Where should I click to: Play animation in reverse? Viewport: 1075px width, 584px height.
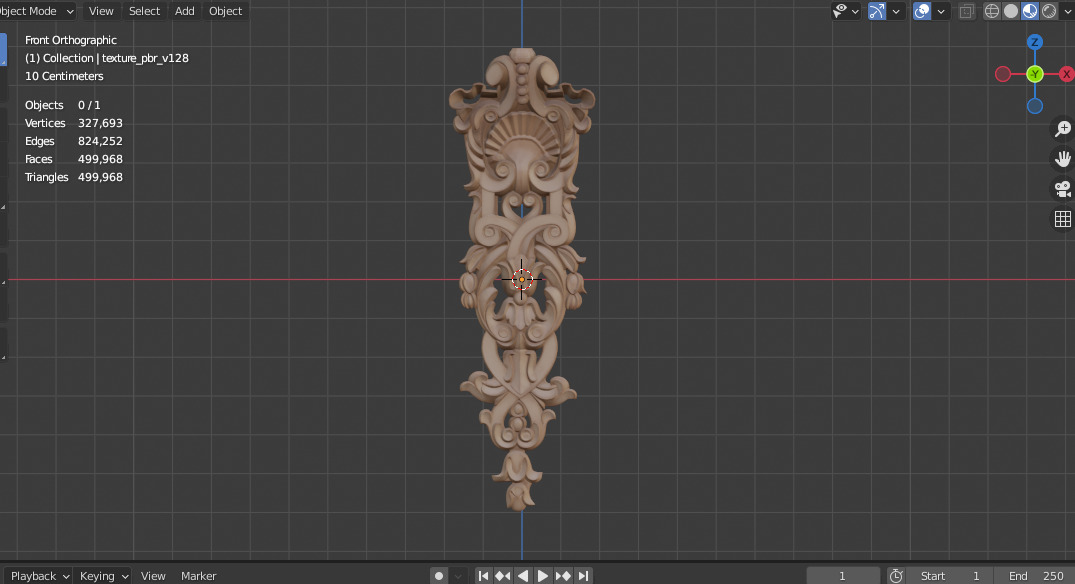[522, 576]
